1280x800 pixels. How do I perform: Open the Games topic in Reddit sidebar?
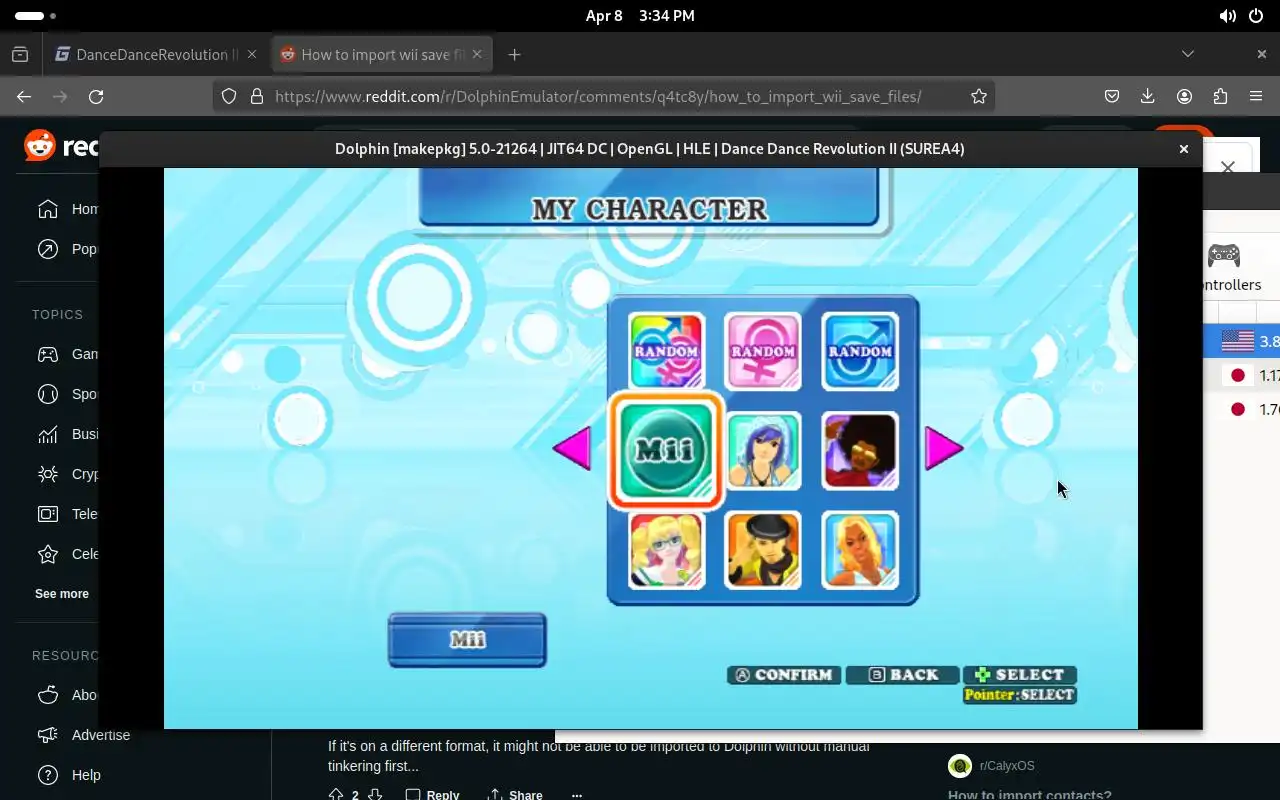(x=66, y=354)
